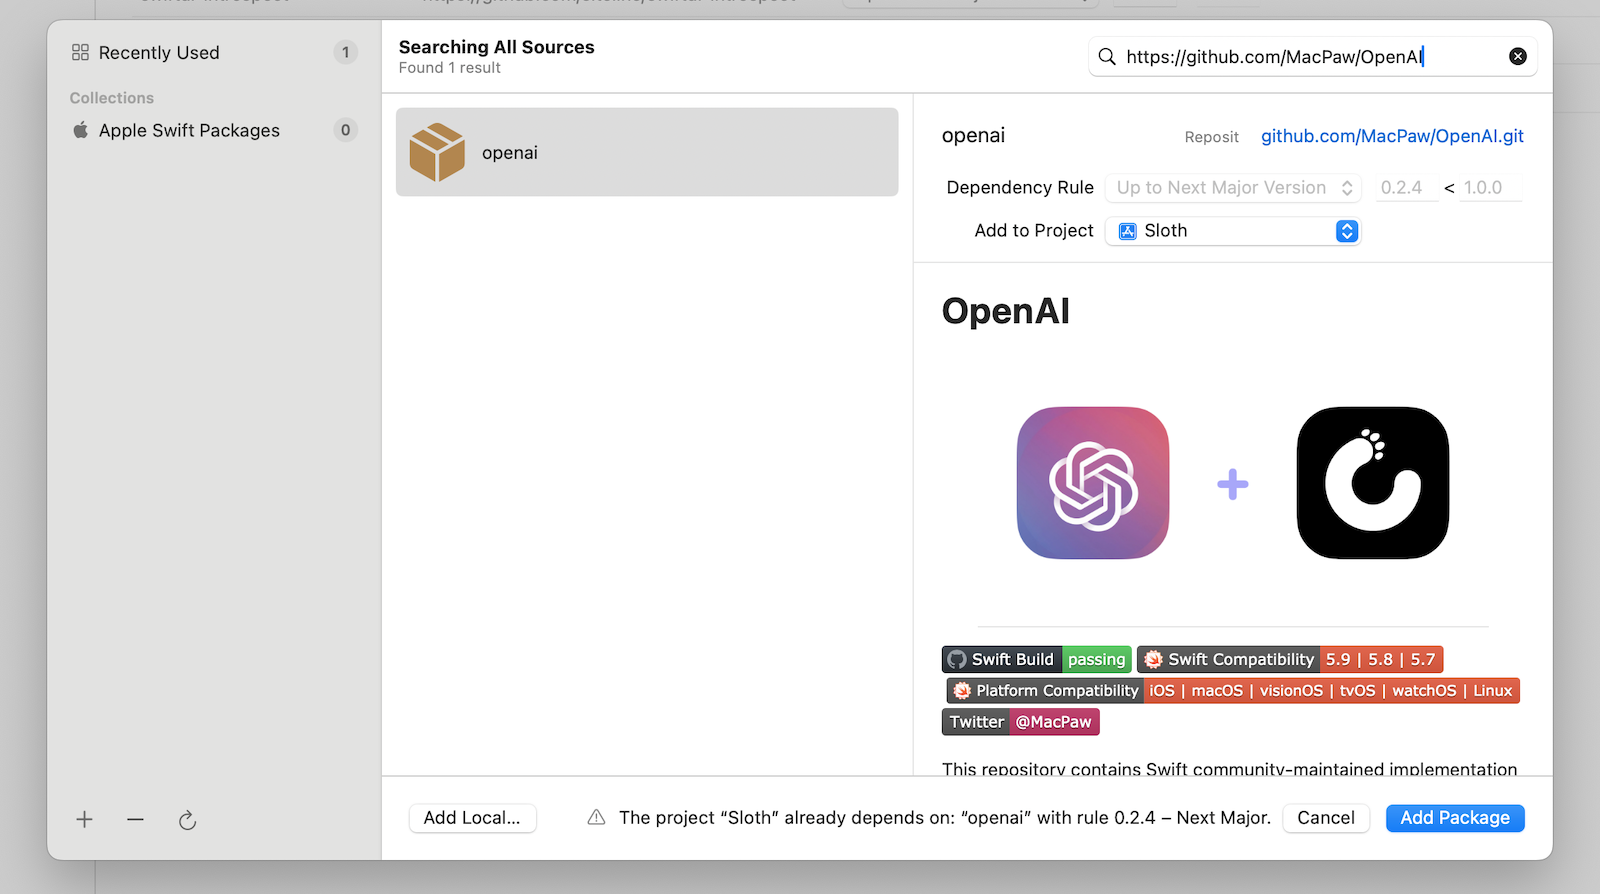Edit the 0.2.4 minimum version field

click(1406, 188)
